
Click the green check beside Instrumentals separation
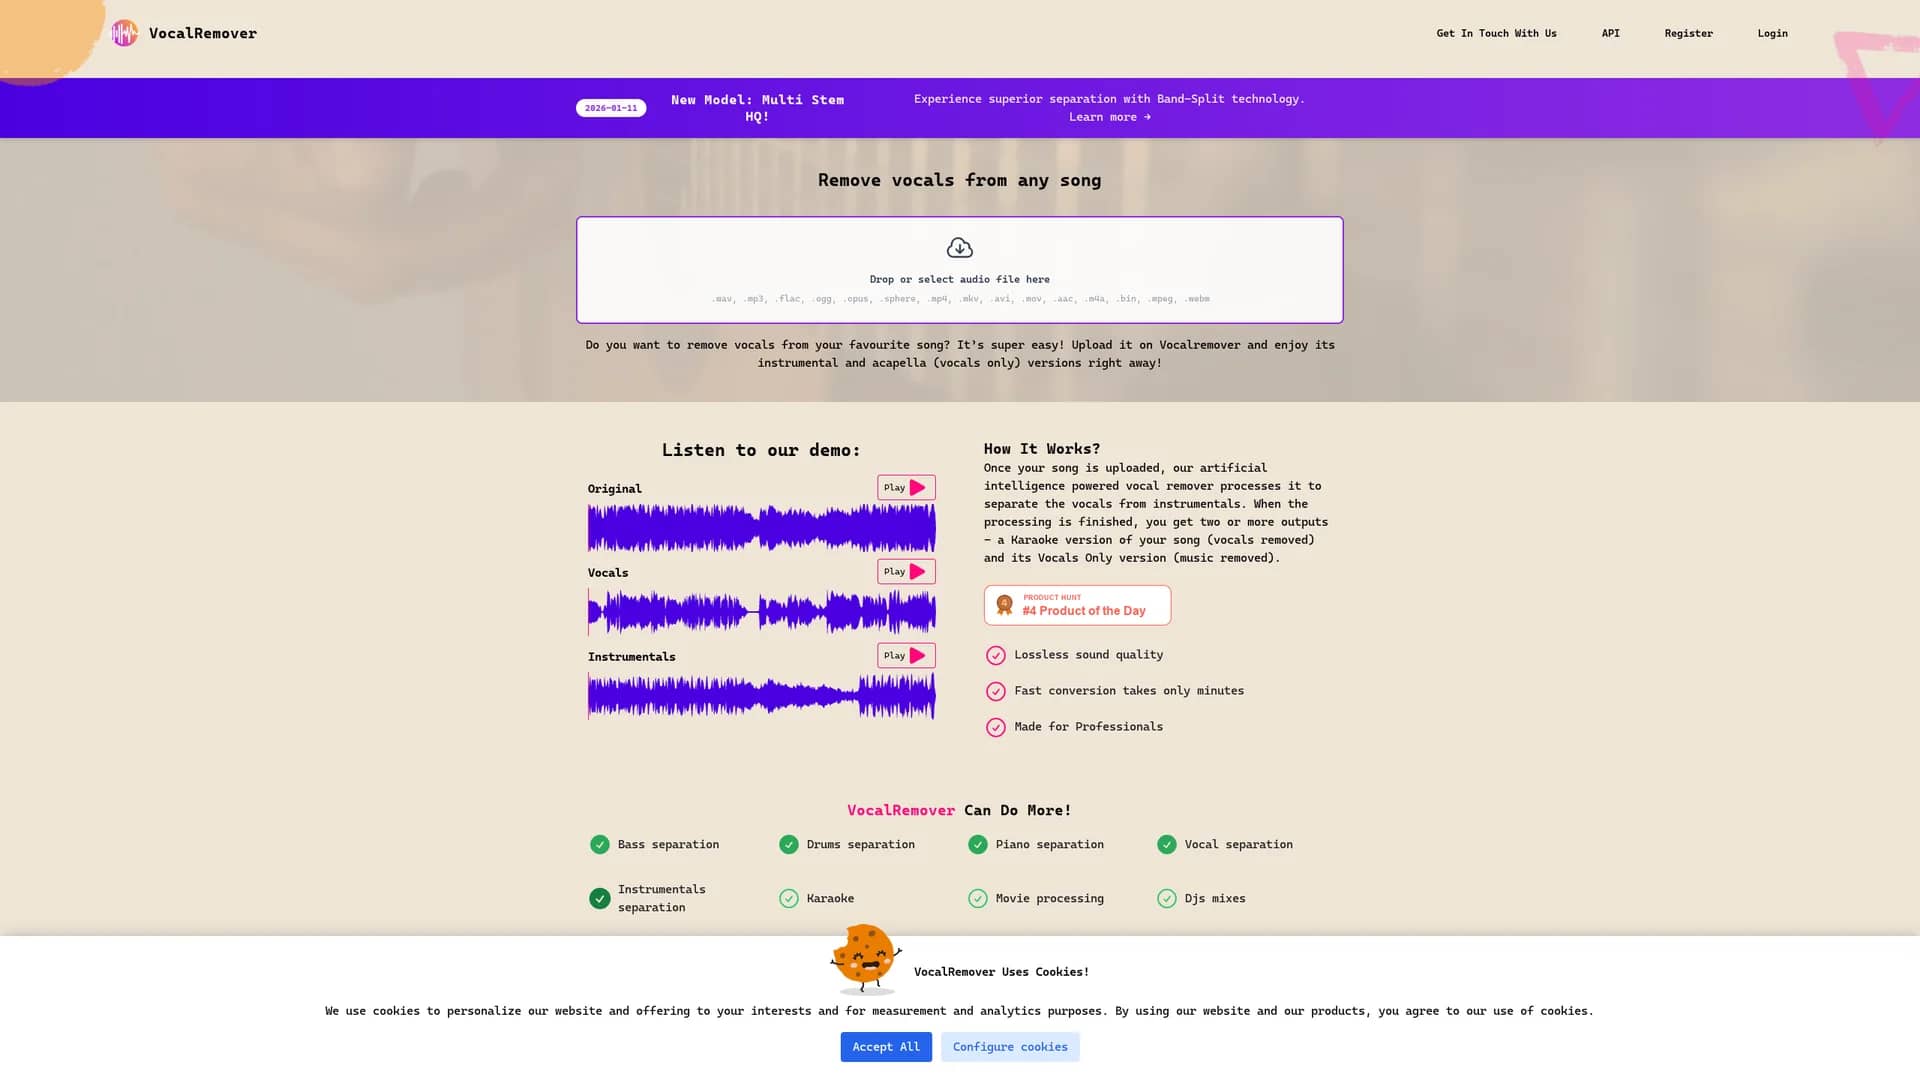[599, 899]
